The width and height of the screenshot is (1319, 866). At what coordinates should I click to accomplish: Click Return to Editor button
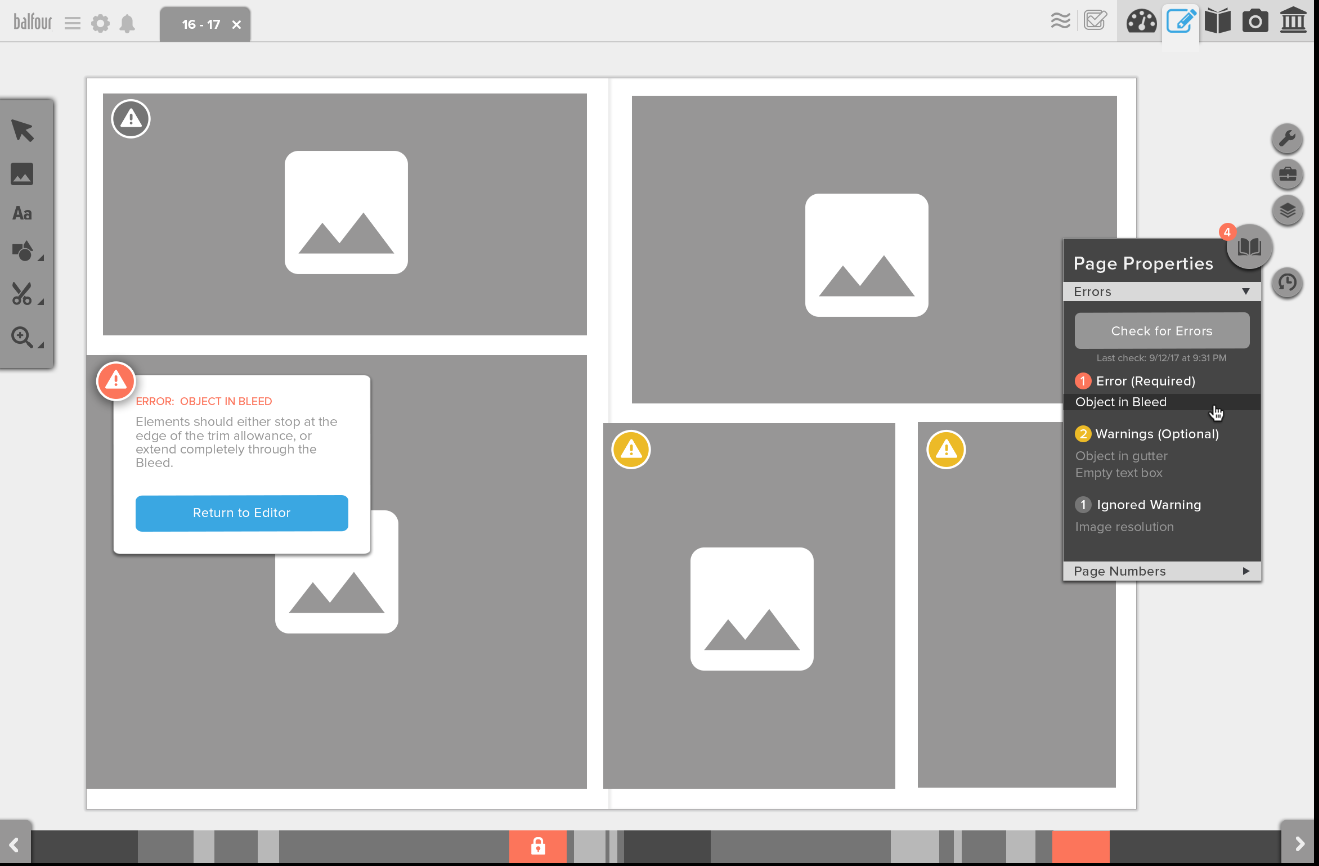(x=242, y=513)
